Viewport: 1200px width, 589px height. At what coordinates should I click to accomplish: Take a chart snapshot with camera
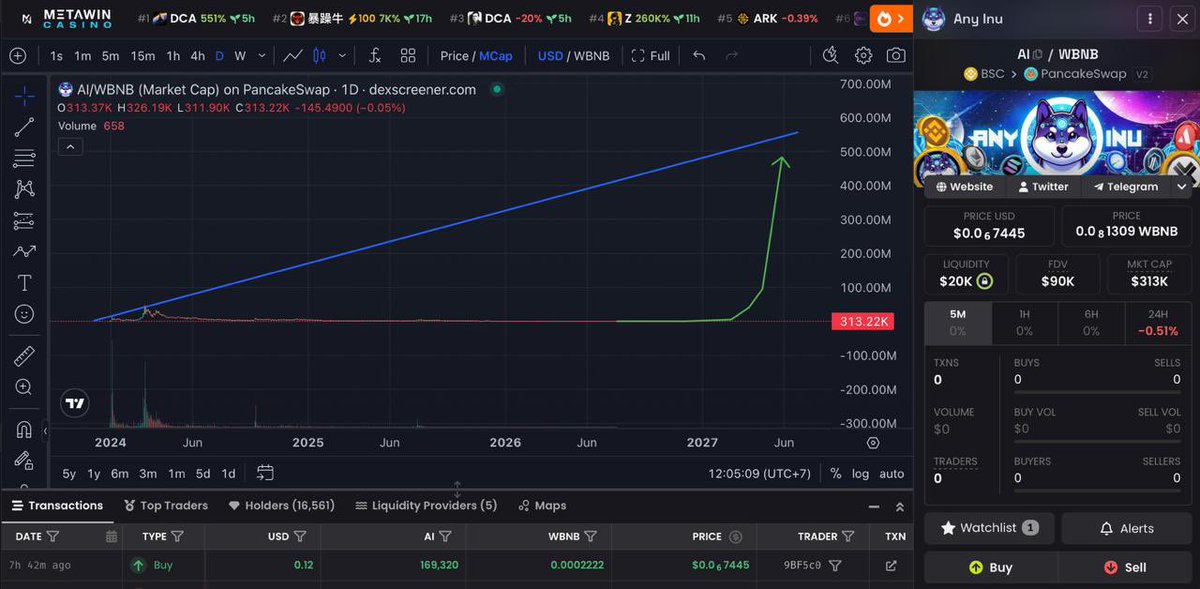point(896,56)
